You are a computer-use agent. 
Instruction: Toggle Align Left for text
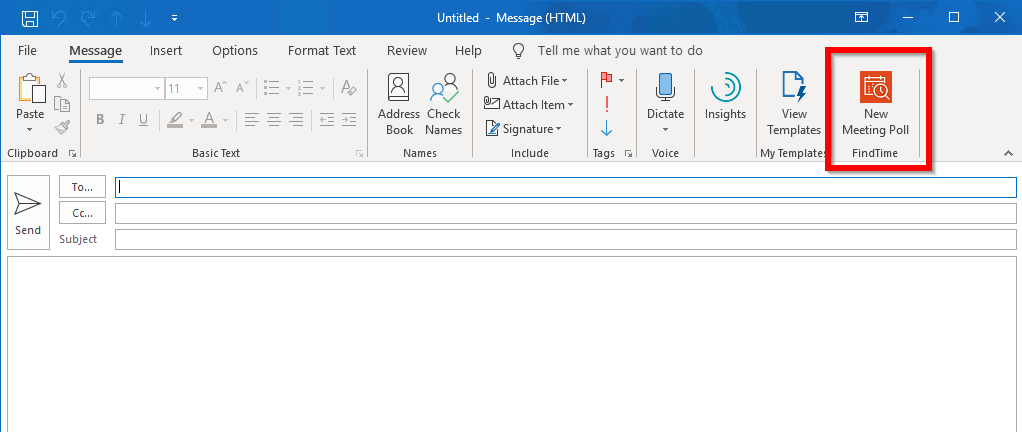click(x=252, y=119)
